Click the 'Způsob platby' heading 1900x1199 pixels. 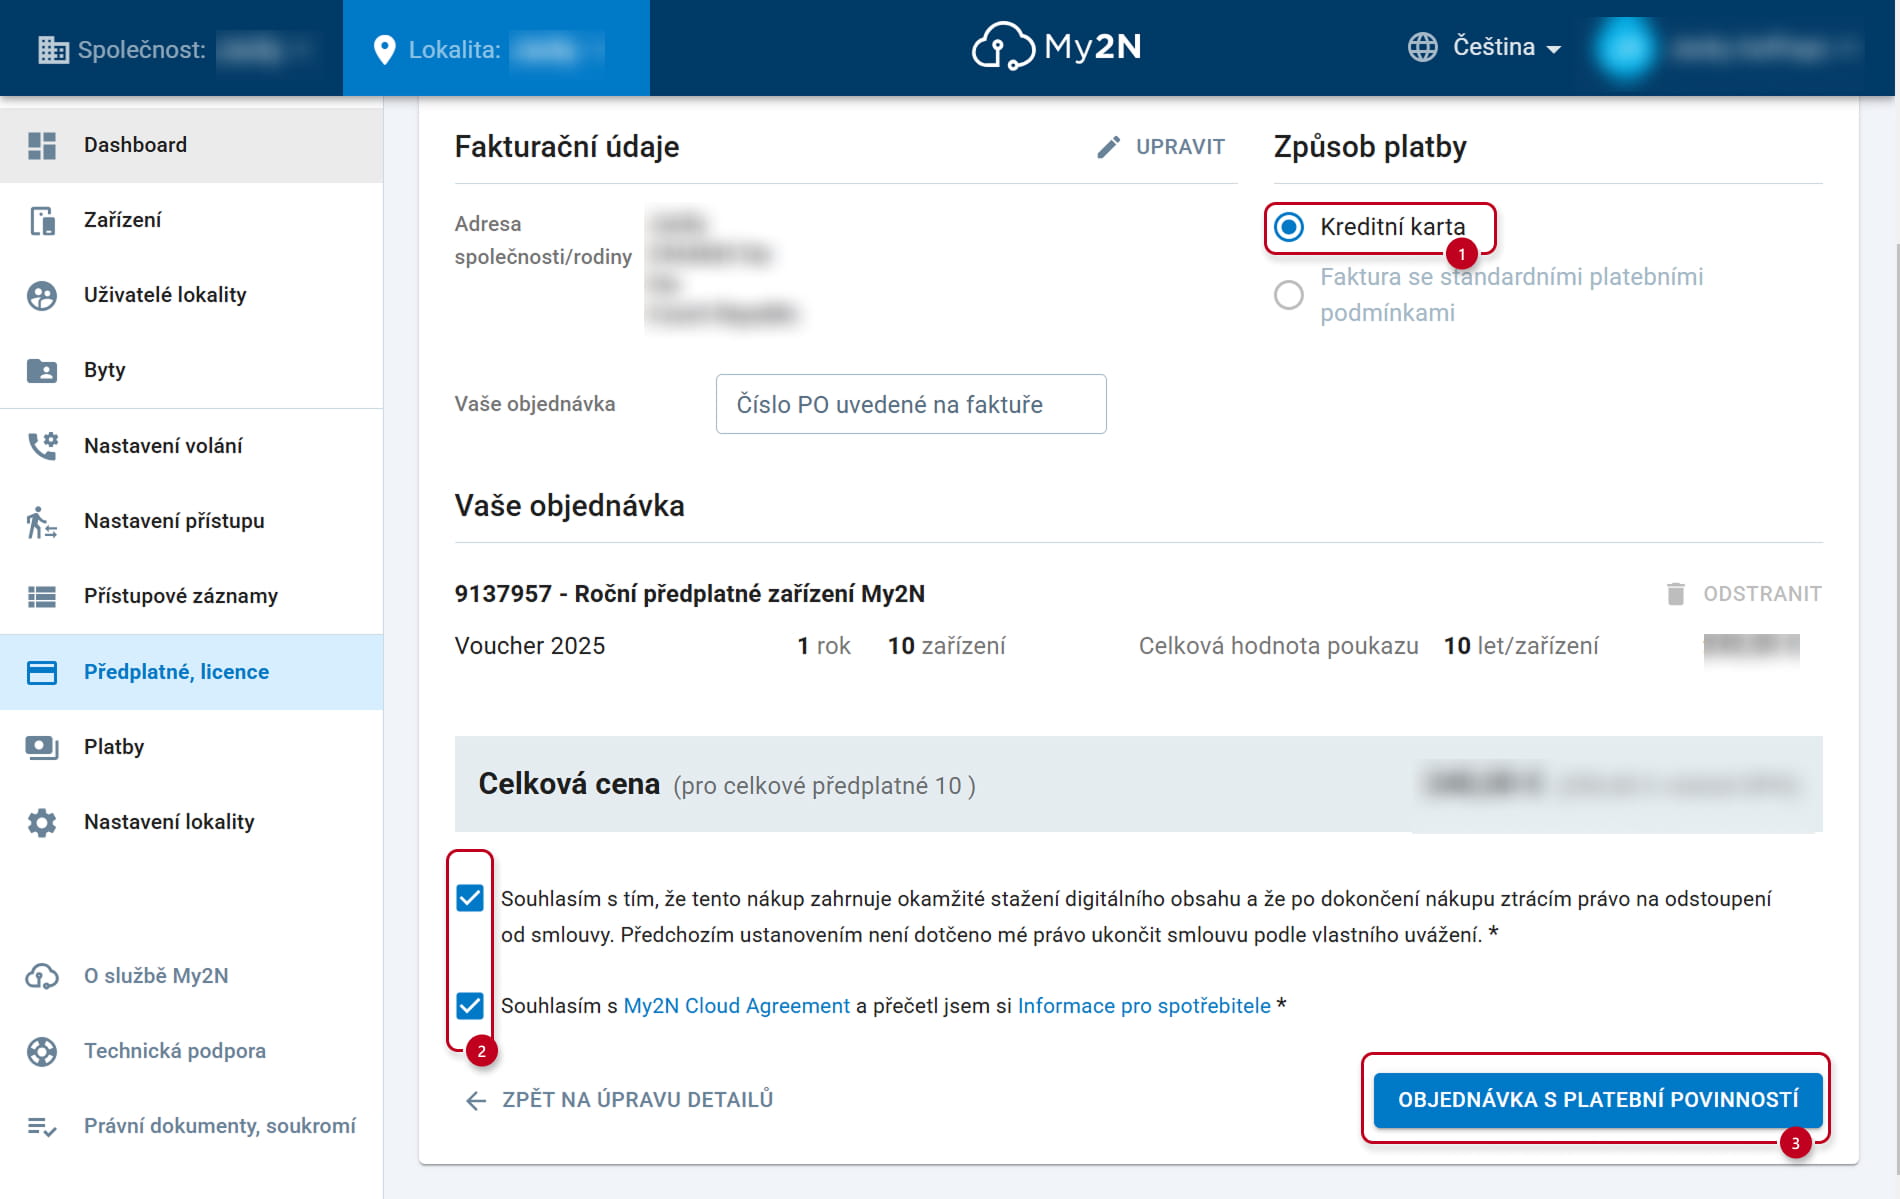1370,147
